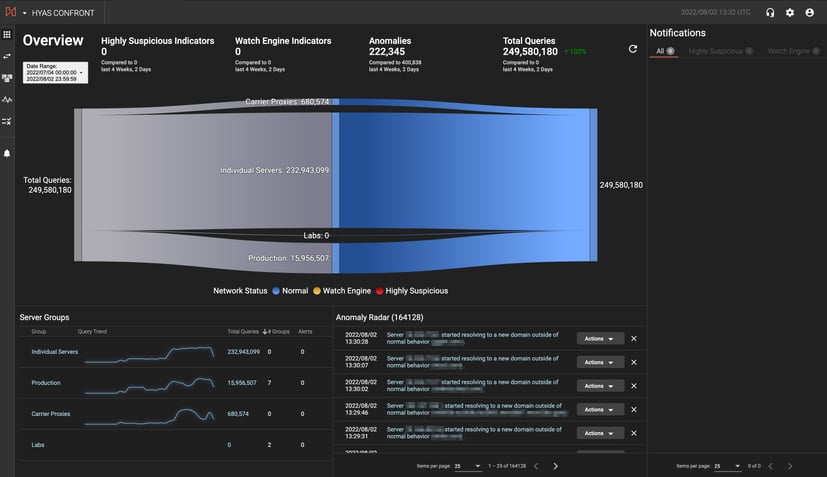Image resolution: width=827 pixels, height=477 pixels.
Task: Dismiss the 13:30:02 anomaly with X
Action: point(634,386)
